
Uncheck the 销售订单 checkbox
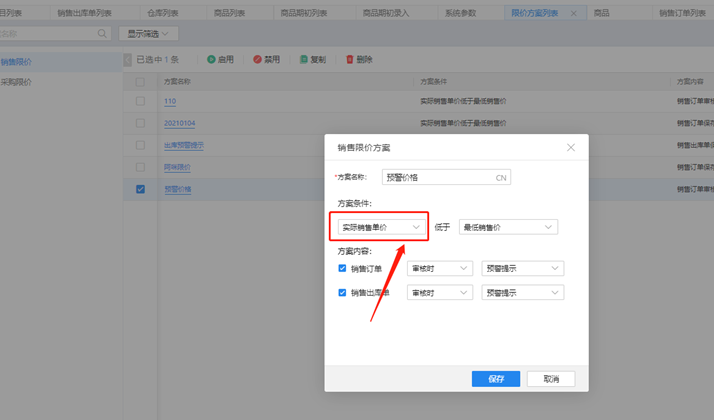(x=342, y=268)
